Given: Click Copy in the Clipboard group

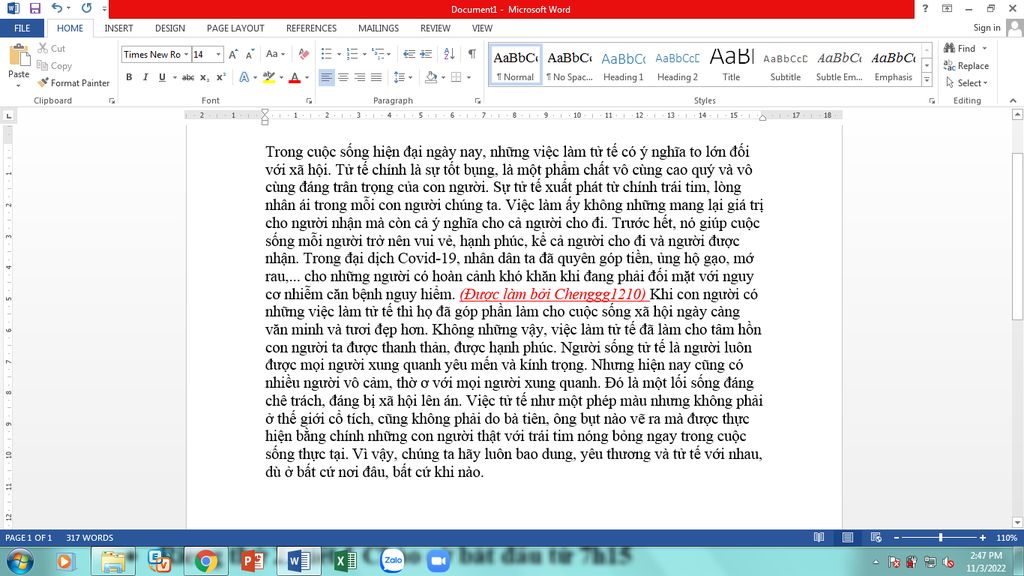Looking at the screenshot, I should [54, 65].
